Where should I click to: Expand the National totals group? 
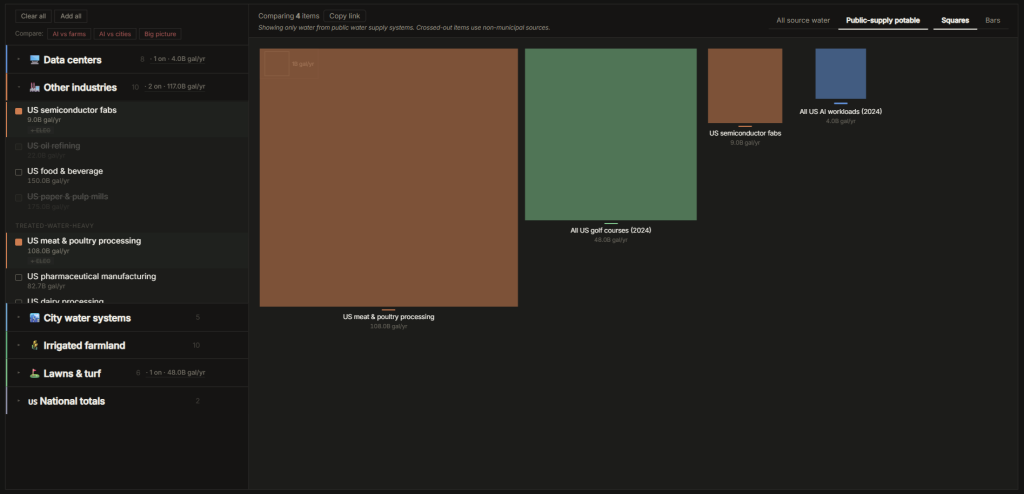[19, 401]
